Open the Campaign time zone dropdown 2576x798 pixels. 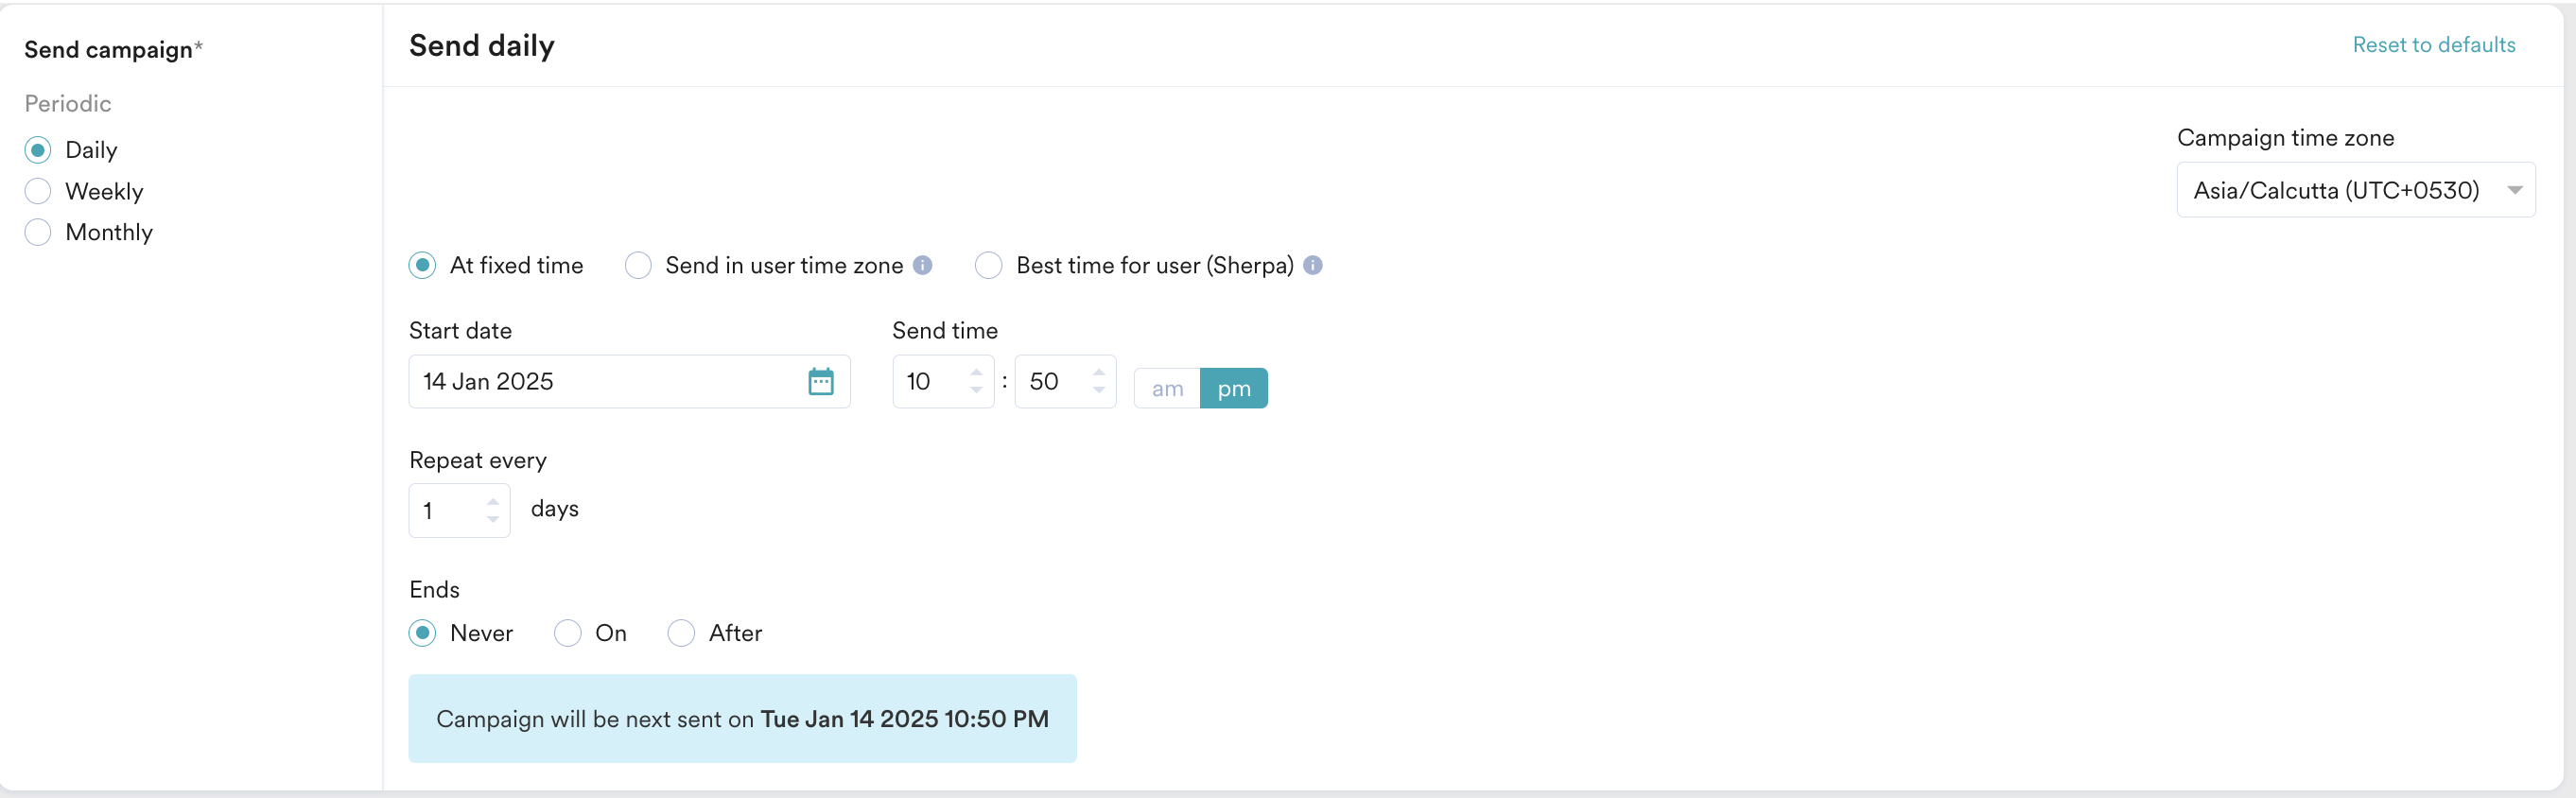pos(2355,190)
